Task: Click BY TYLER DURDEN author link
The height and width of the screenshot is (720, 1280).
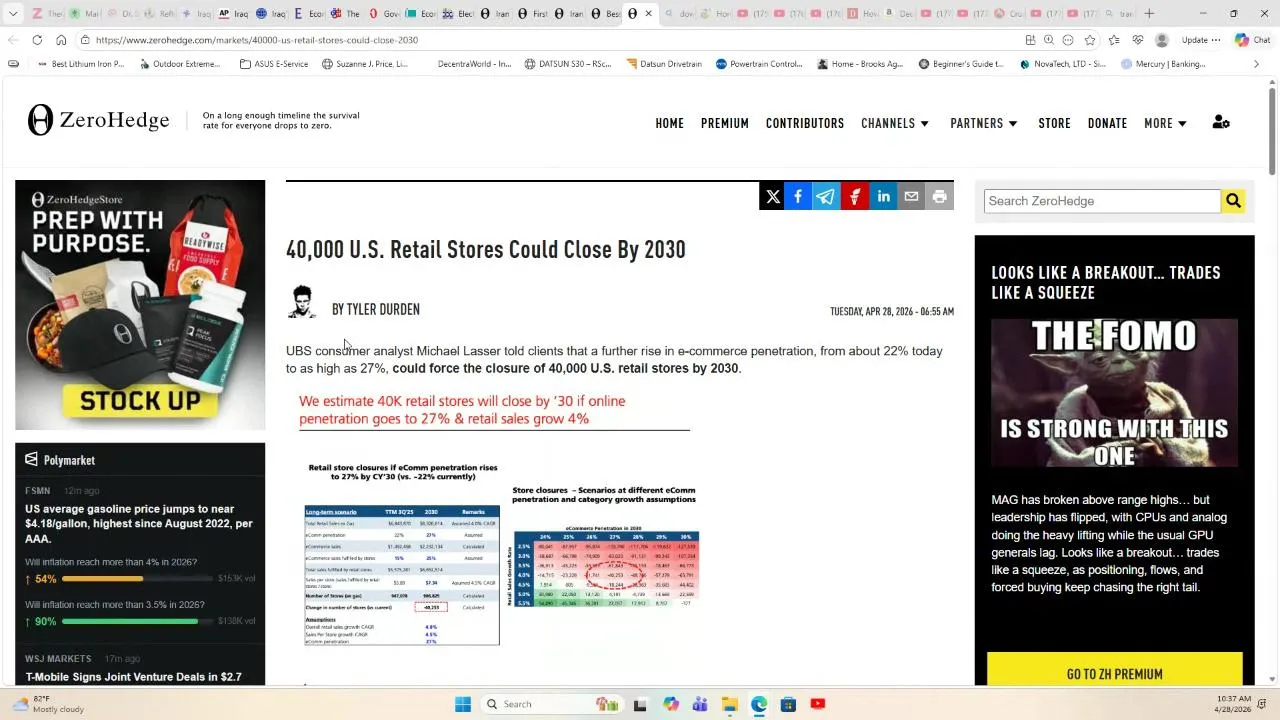Action: tap(376, 309)
